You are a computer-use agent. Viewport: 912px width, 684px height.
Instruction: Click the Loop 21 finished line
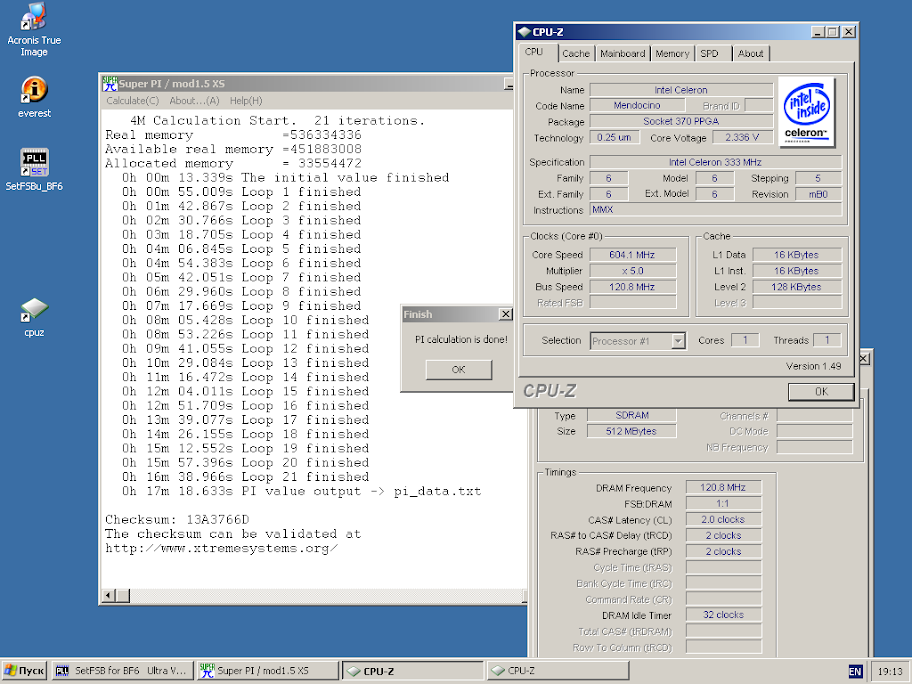[245, 477]
